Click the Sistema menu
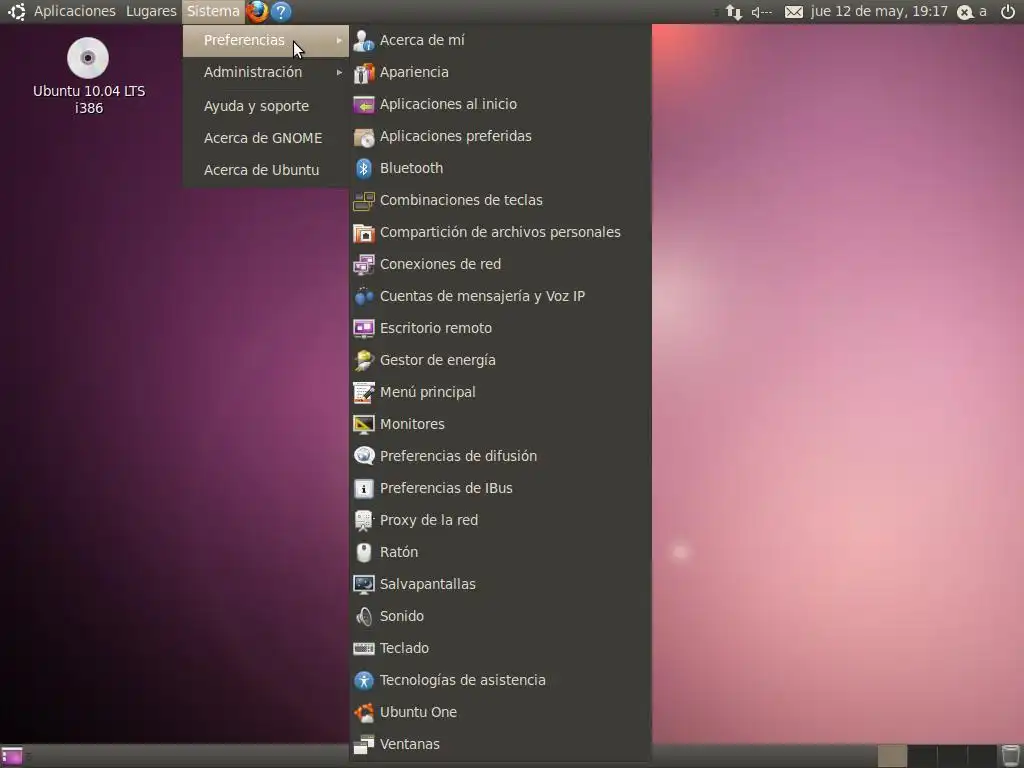This screenshot has height=768, width=1024. [213, 12]
